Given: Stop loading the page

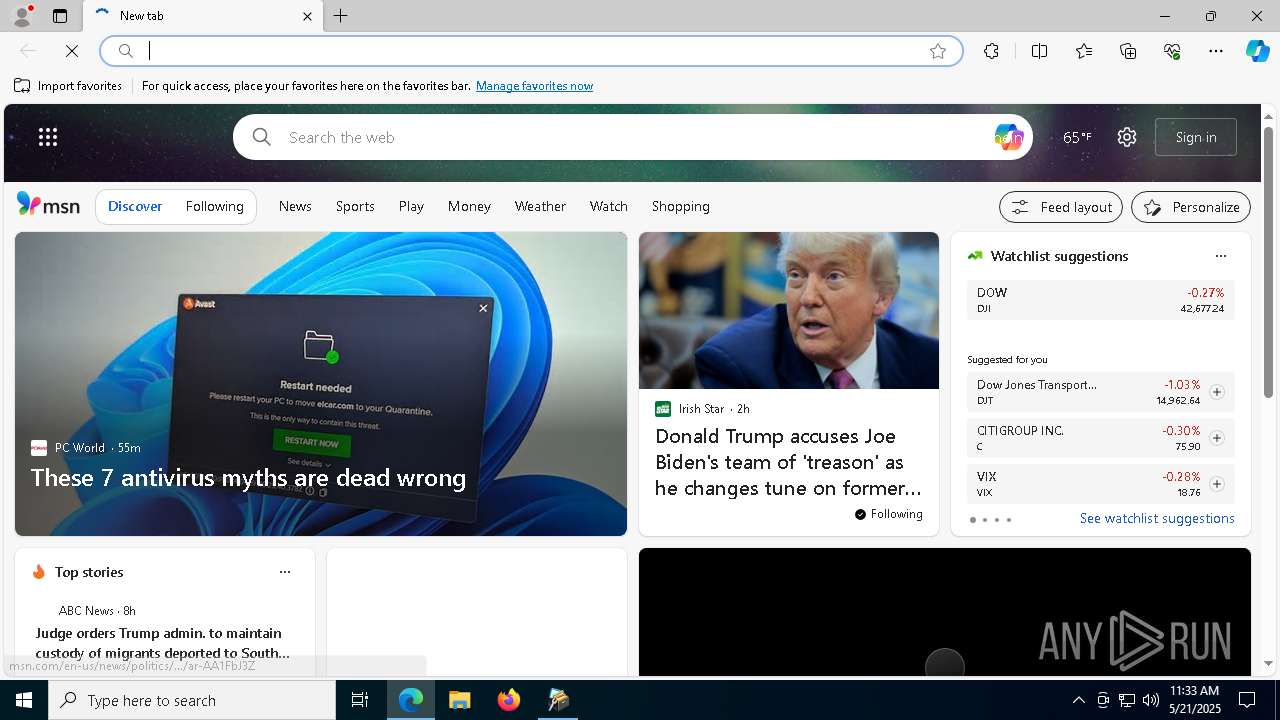Looking at the screenshot, I should (x=72, y=51).
